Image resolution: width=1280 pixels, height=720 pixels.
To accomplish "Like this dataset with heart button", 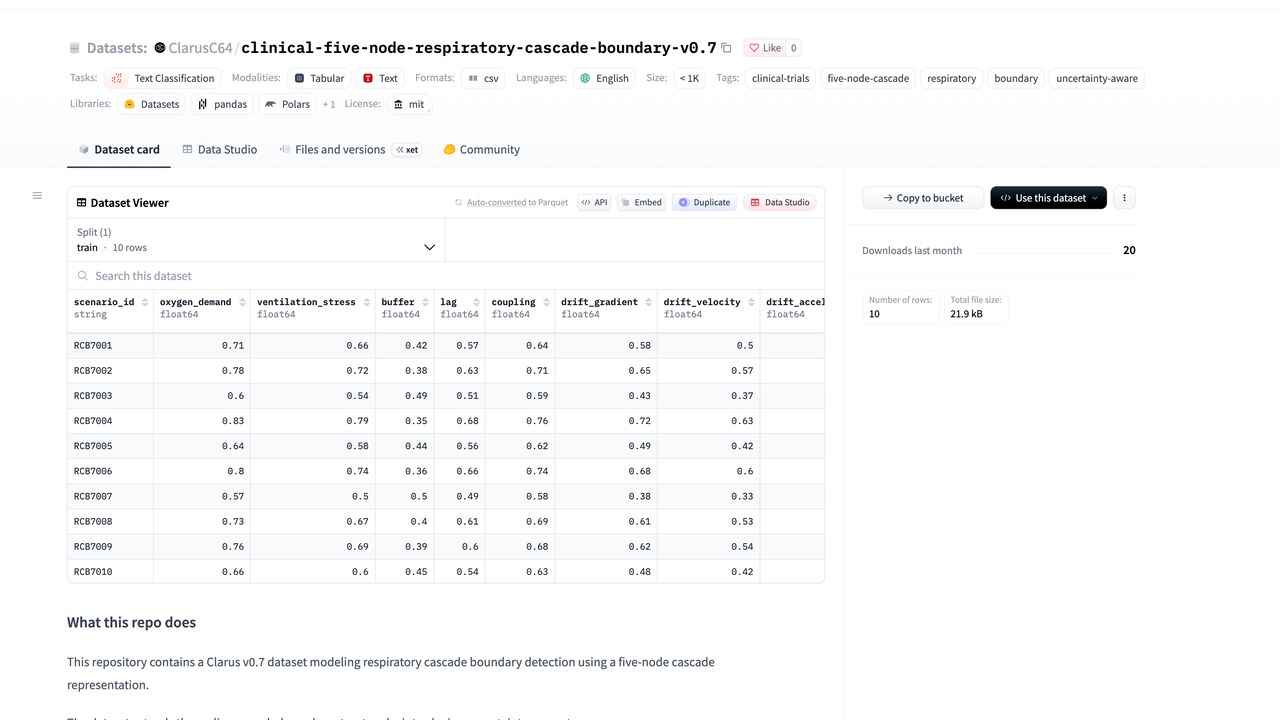I will (x=764, y=48).
